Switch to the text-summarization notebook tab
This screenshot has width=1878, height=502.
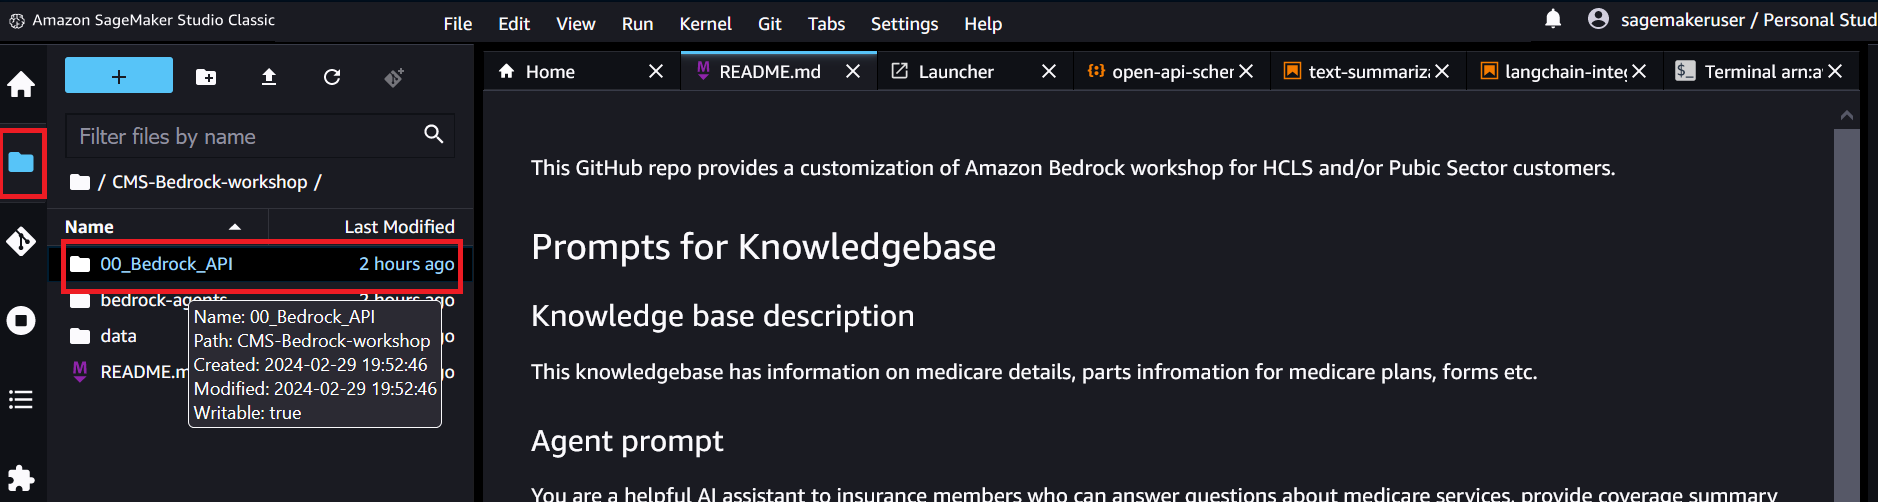tap(1368, 71)
